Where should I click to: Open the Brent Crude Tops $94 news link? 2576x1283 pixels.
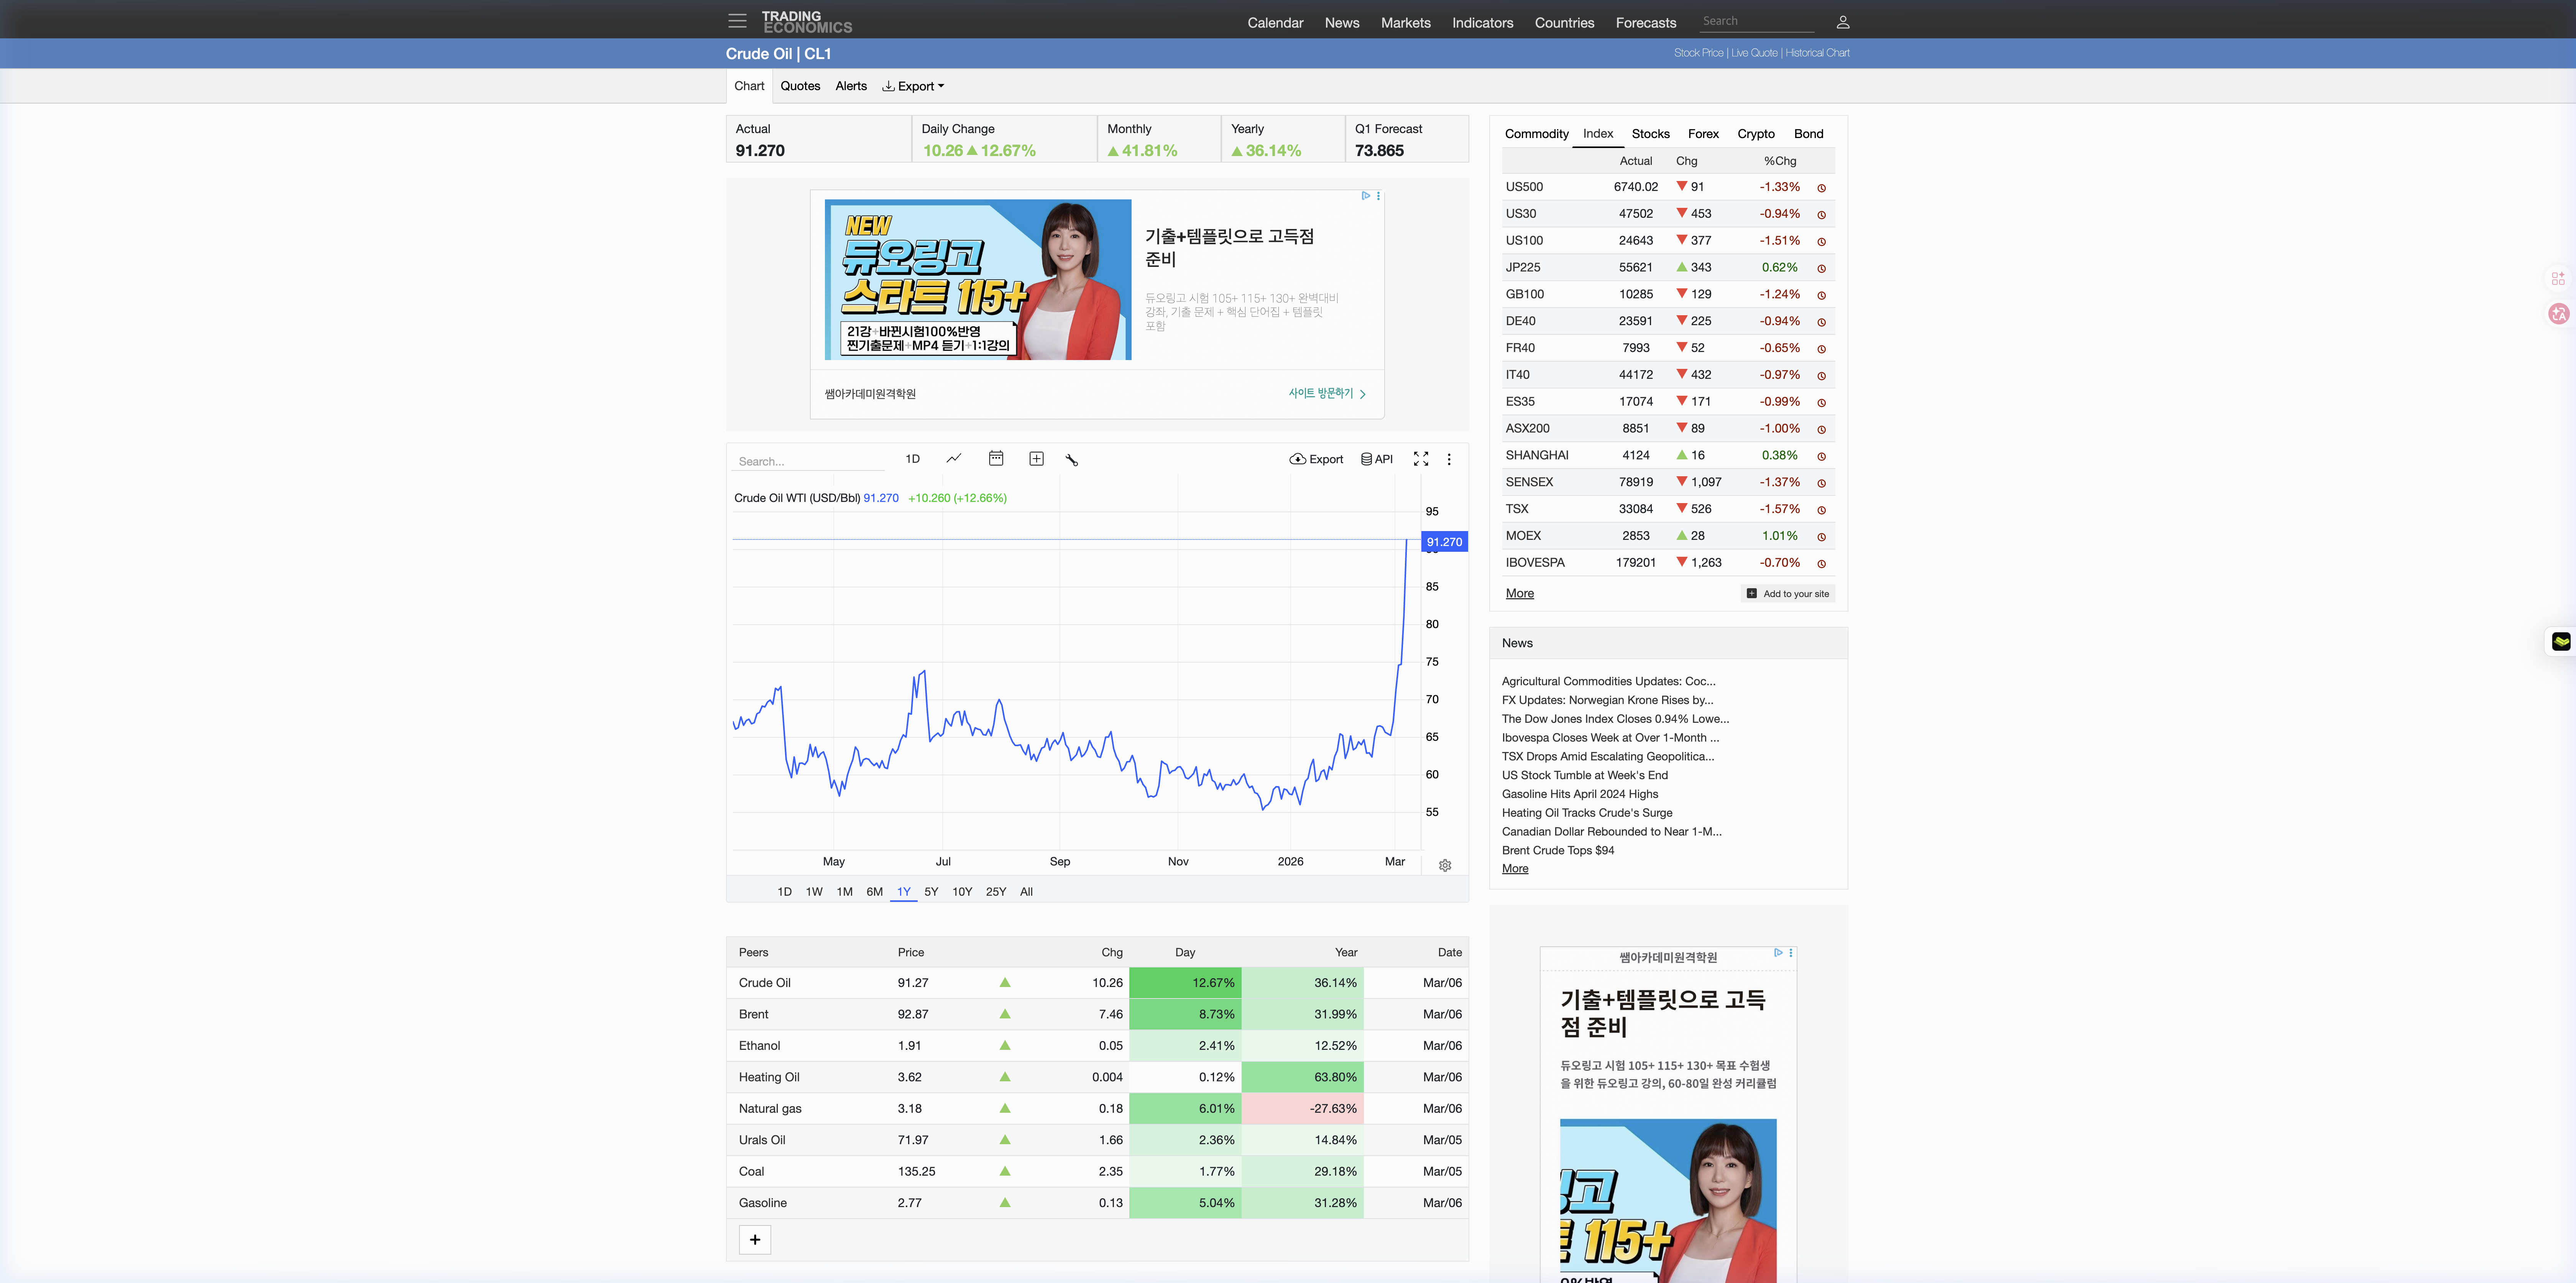click(x=1557, y=850)
